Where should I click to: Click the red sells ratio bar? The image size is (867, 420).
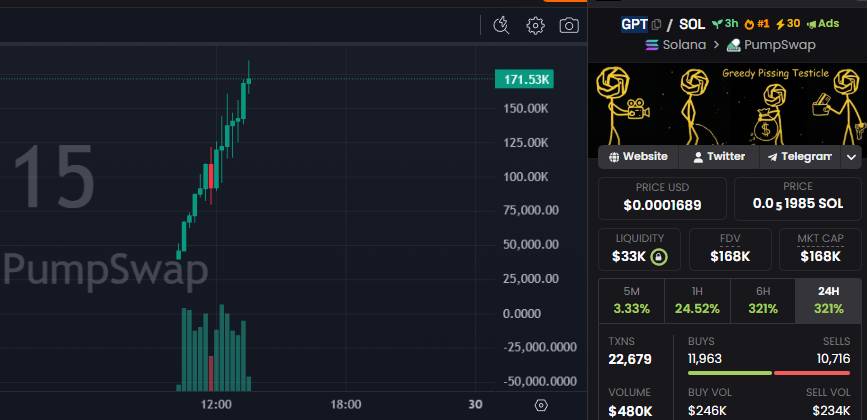point(812,373)
